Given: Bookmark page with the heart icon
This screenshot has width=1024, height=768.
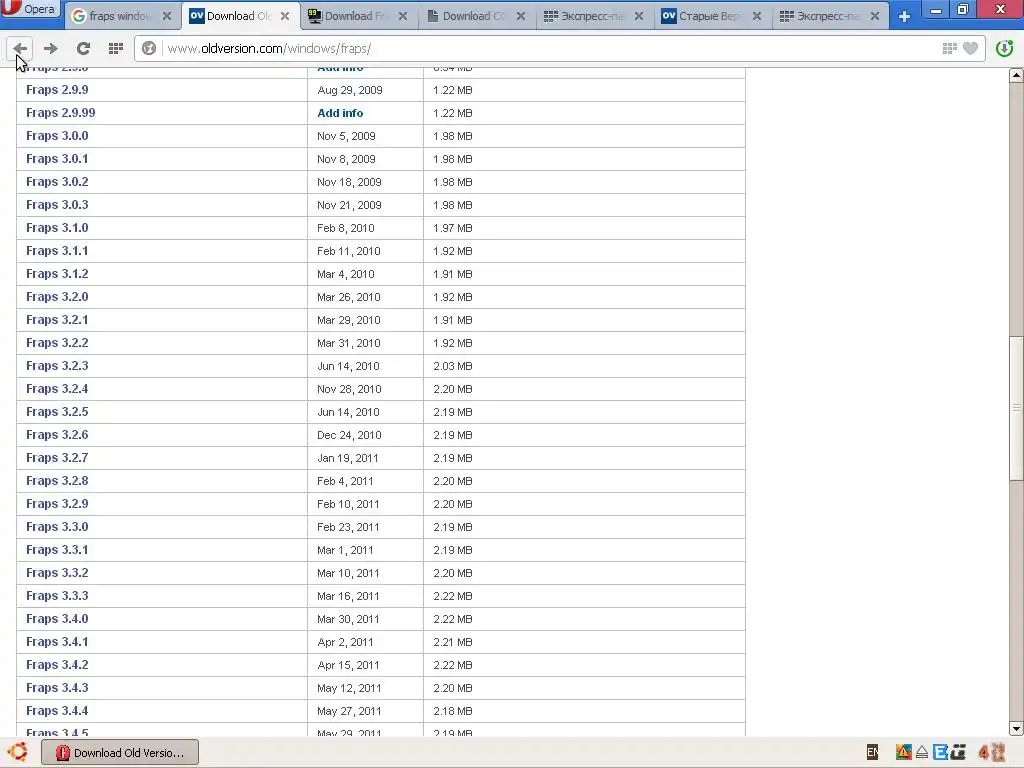Looking at the screenshot, I should [970, 48].
